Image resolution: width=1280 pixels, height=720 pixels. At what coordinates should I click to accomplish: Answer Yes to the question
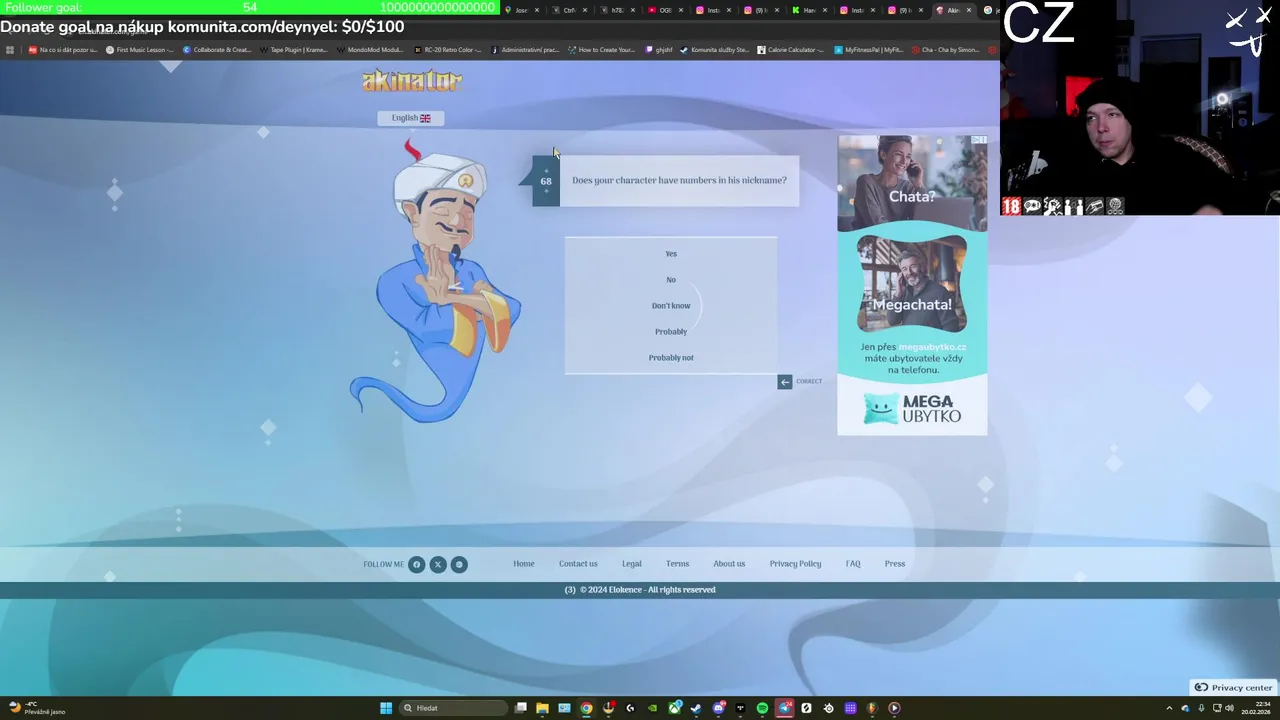click(x=671, y=254)
